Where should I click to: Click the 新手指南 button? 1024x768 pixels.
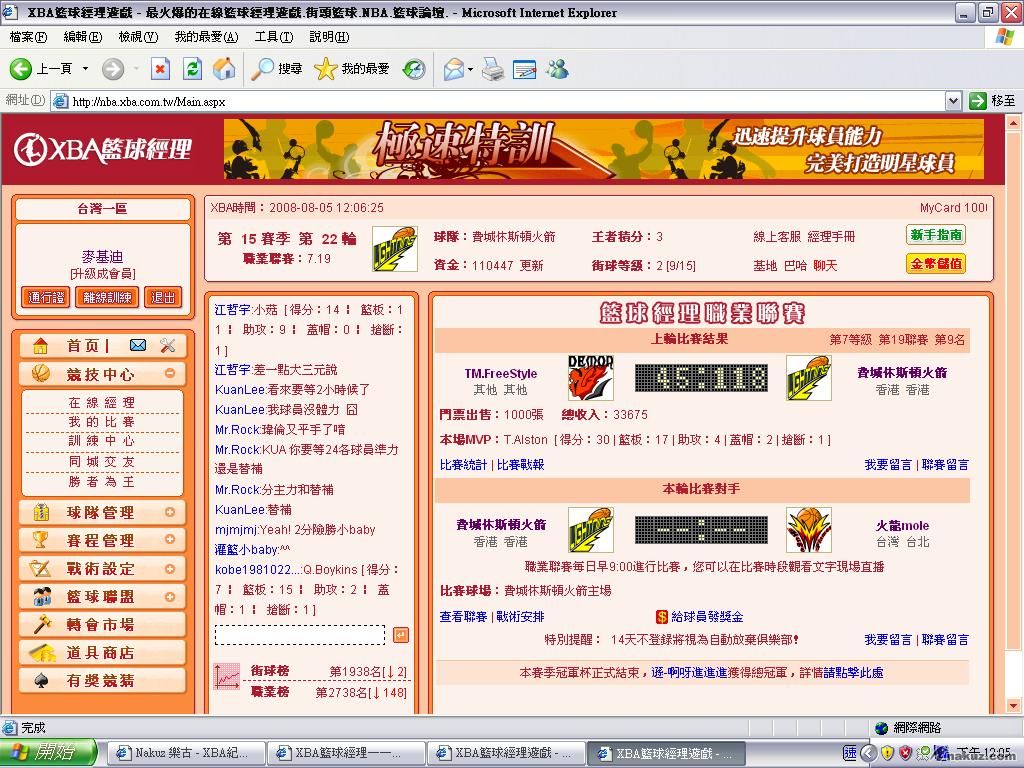pyautogui.click(x=936, y=236)
